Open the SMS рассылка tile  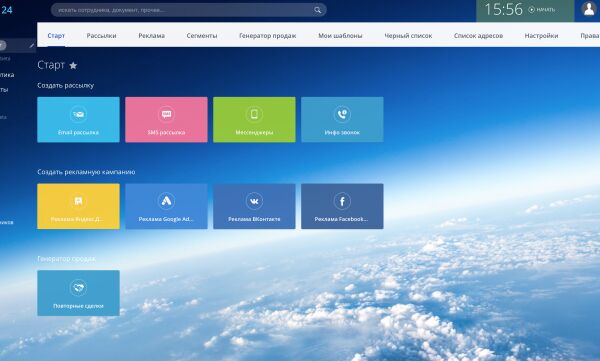coord(166,119)
